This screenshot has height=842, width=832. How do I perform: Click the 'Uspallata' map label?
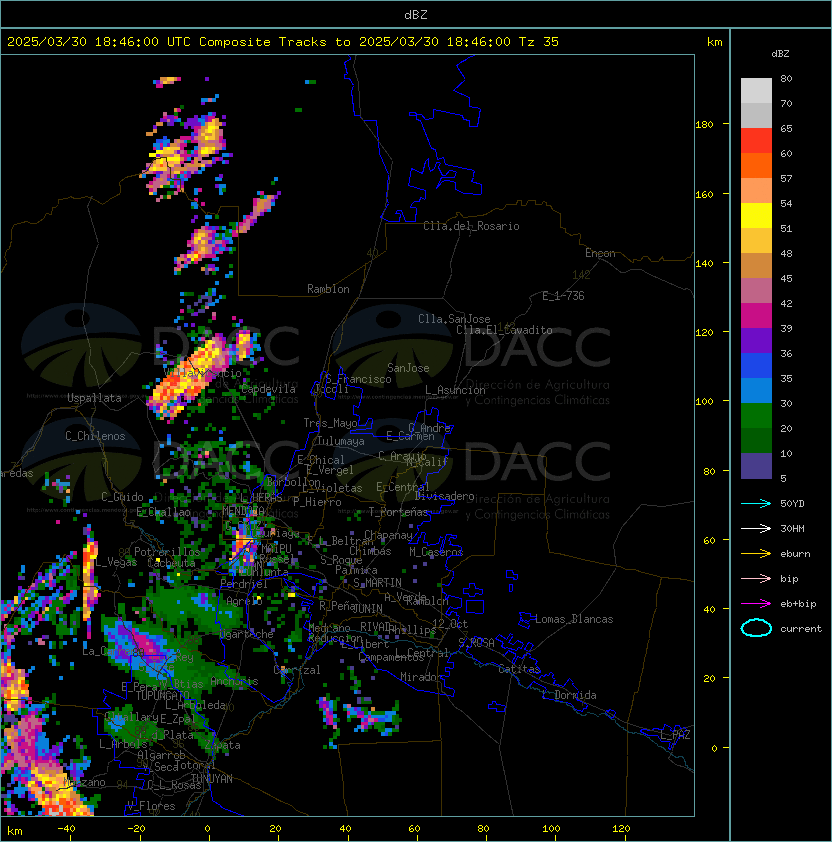coord(94,398)
